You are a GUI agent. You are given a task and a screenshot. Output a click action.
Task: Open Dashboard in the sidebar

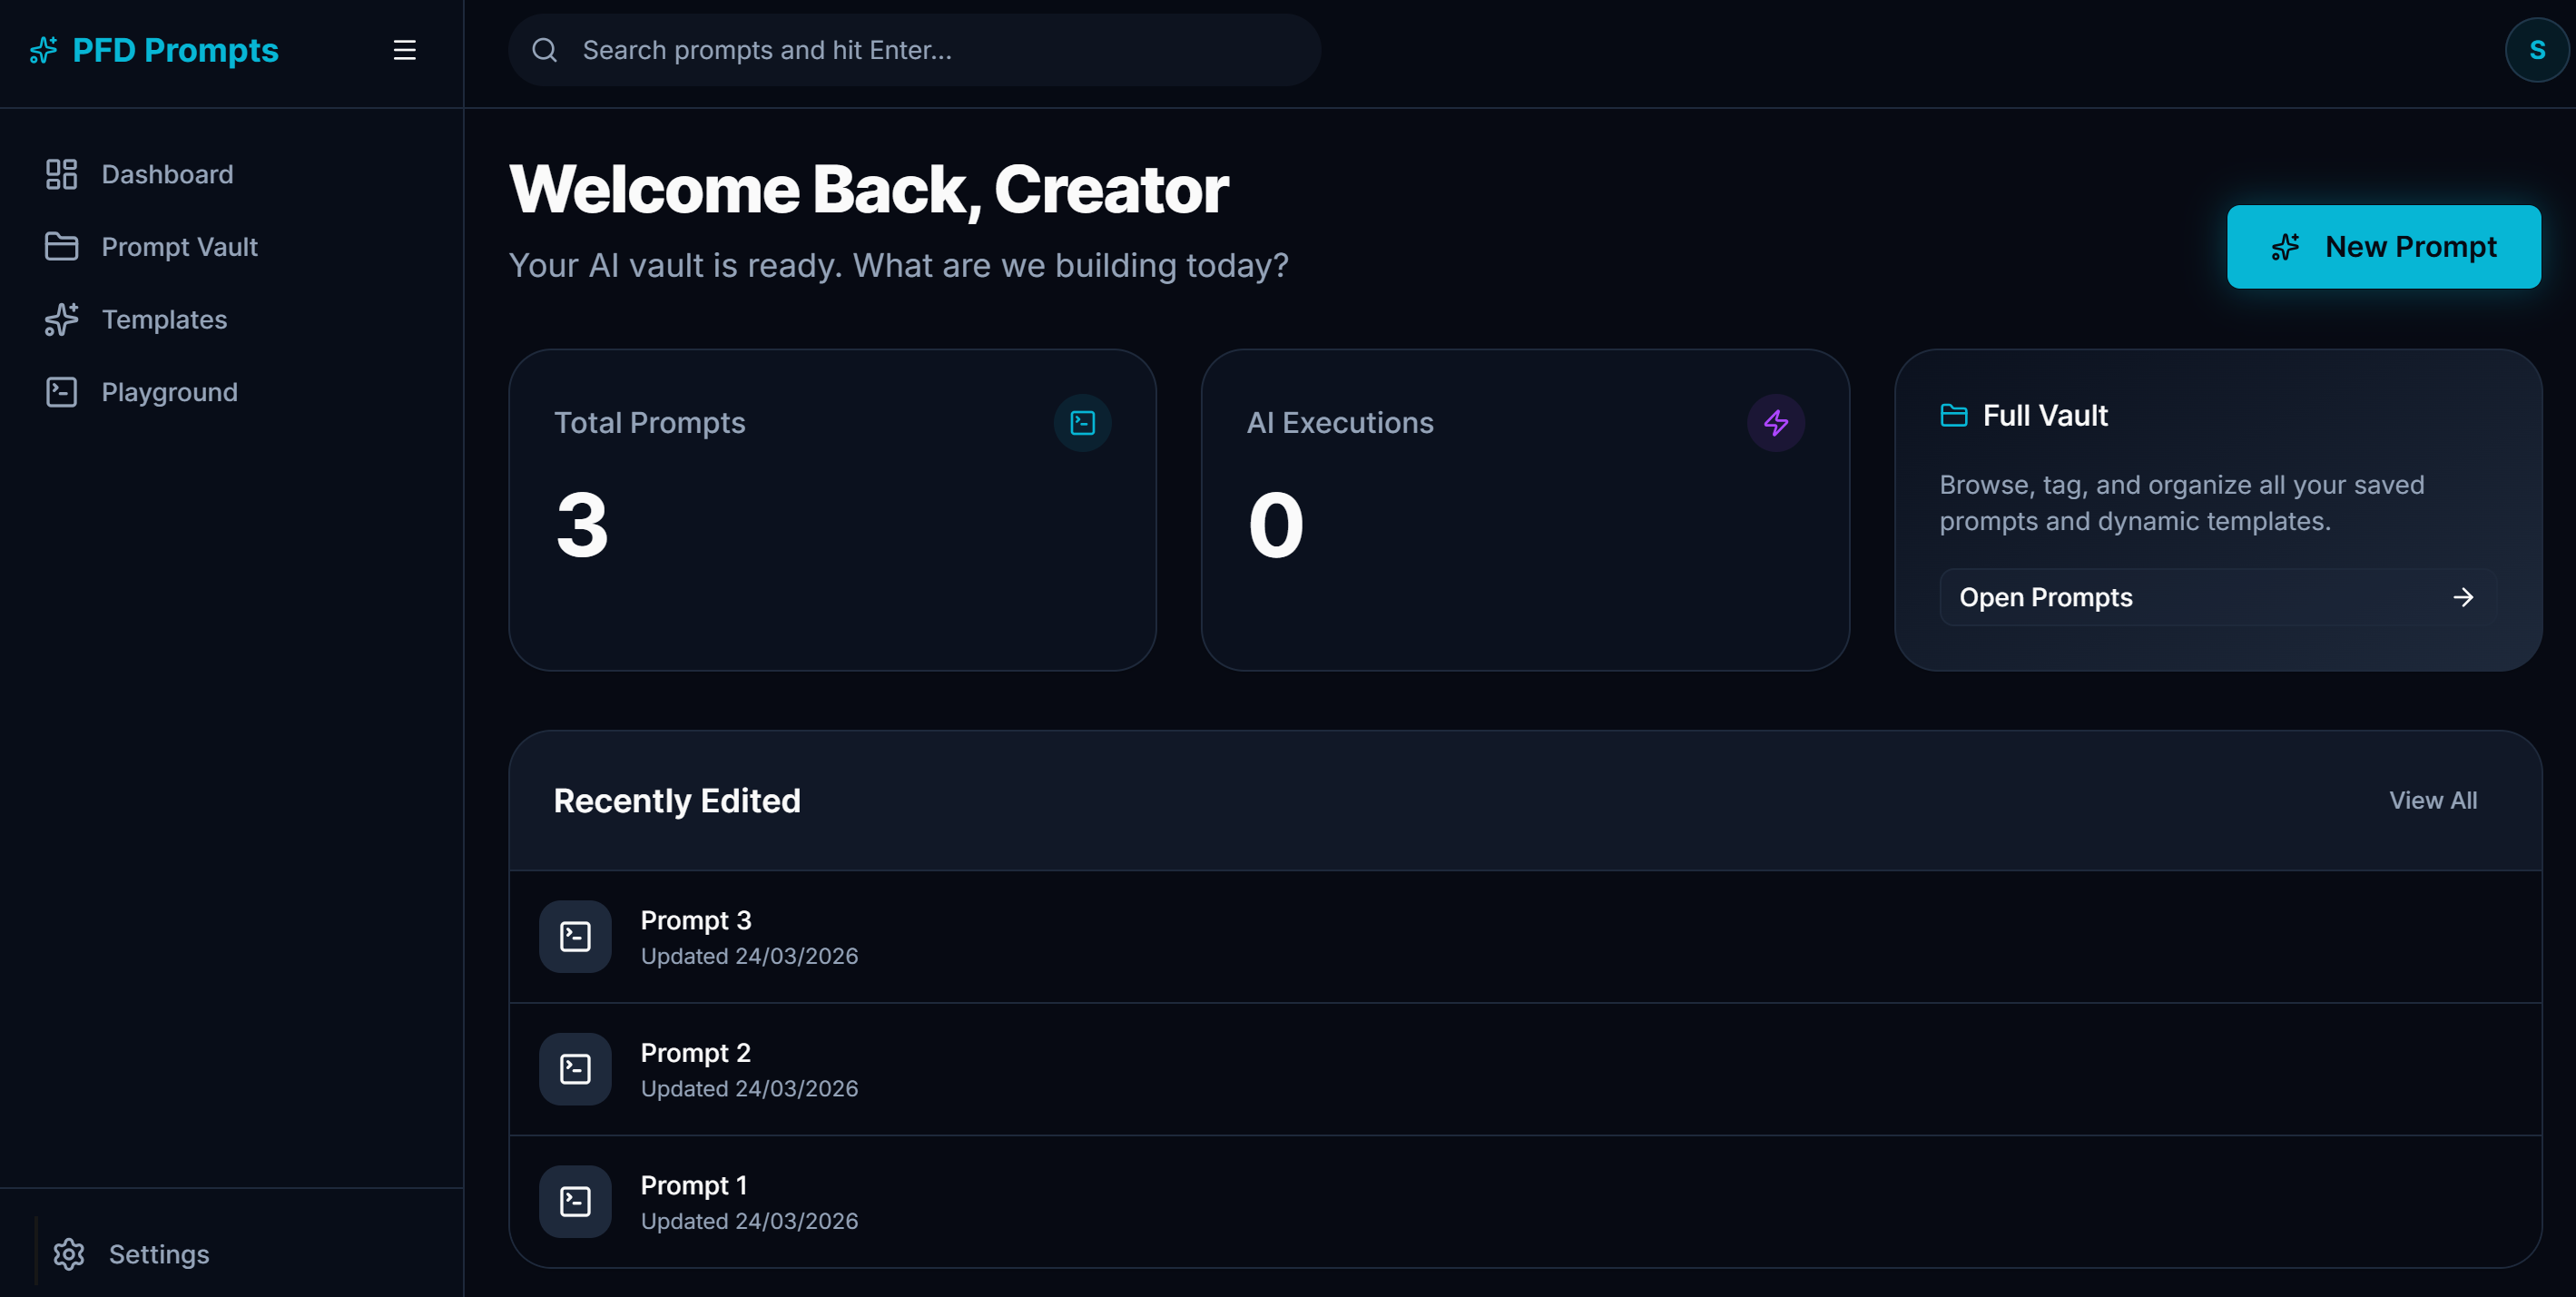click(x=166, y=174)
